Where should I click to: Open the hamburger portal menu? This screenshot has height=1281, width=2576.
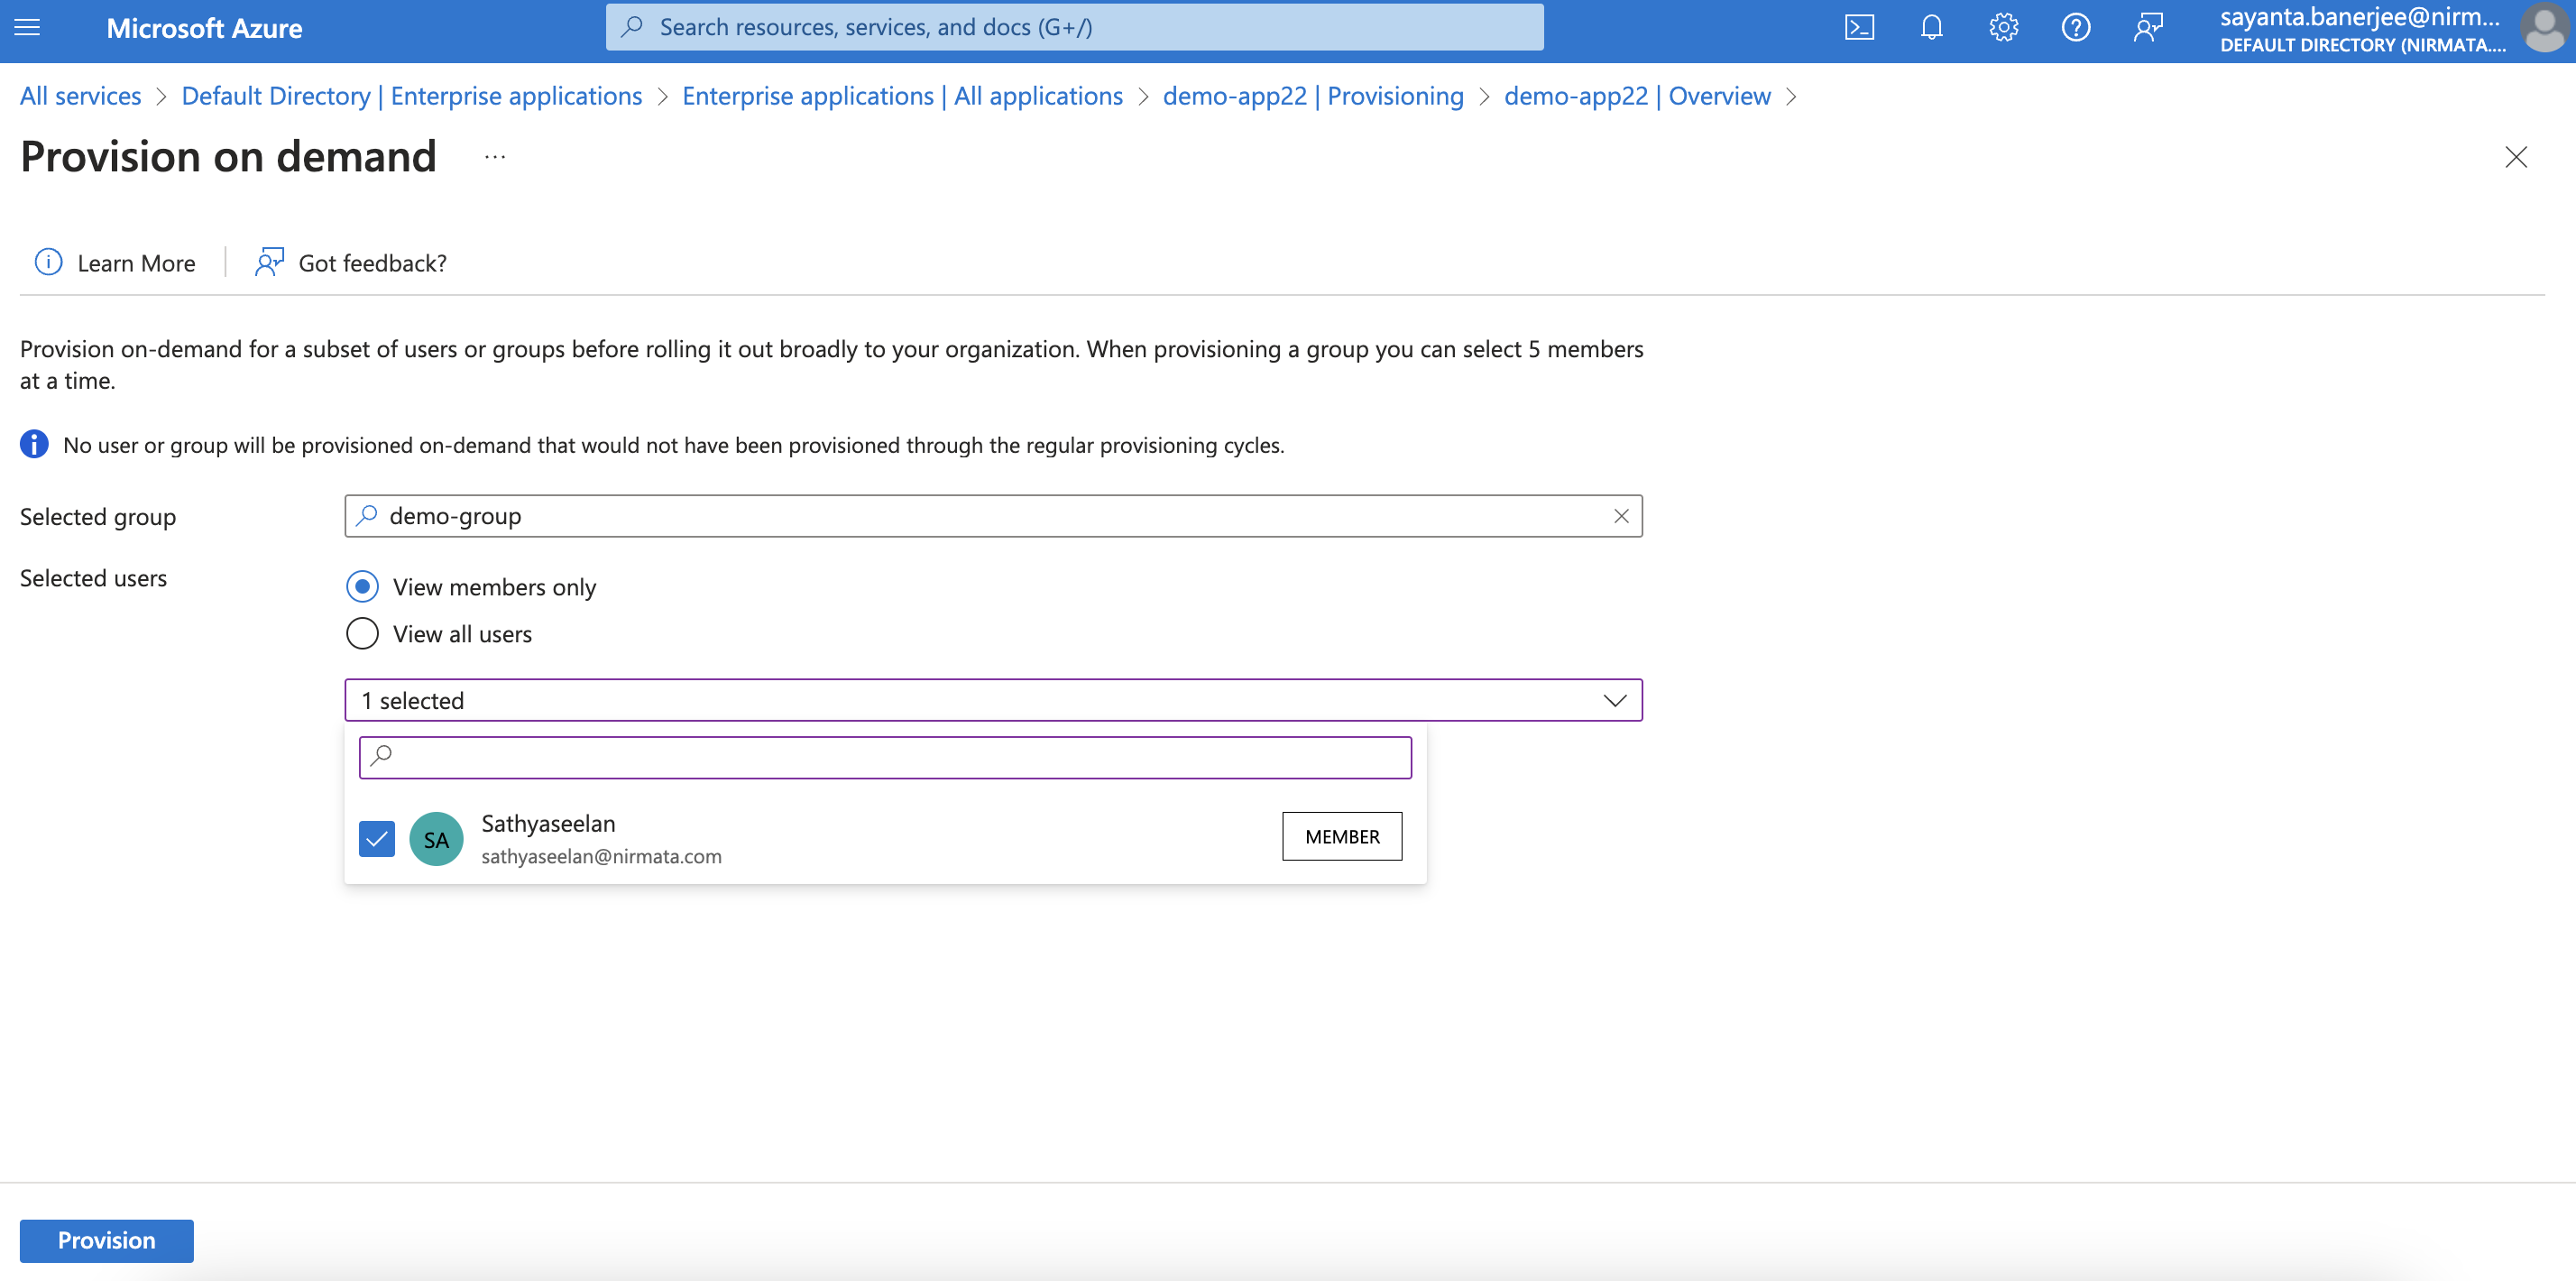pyautogui.click(x=27, y=27)
